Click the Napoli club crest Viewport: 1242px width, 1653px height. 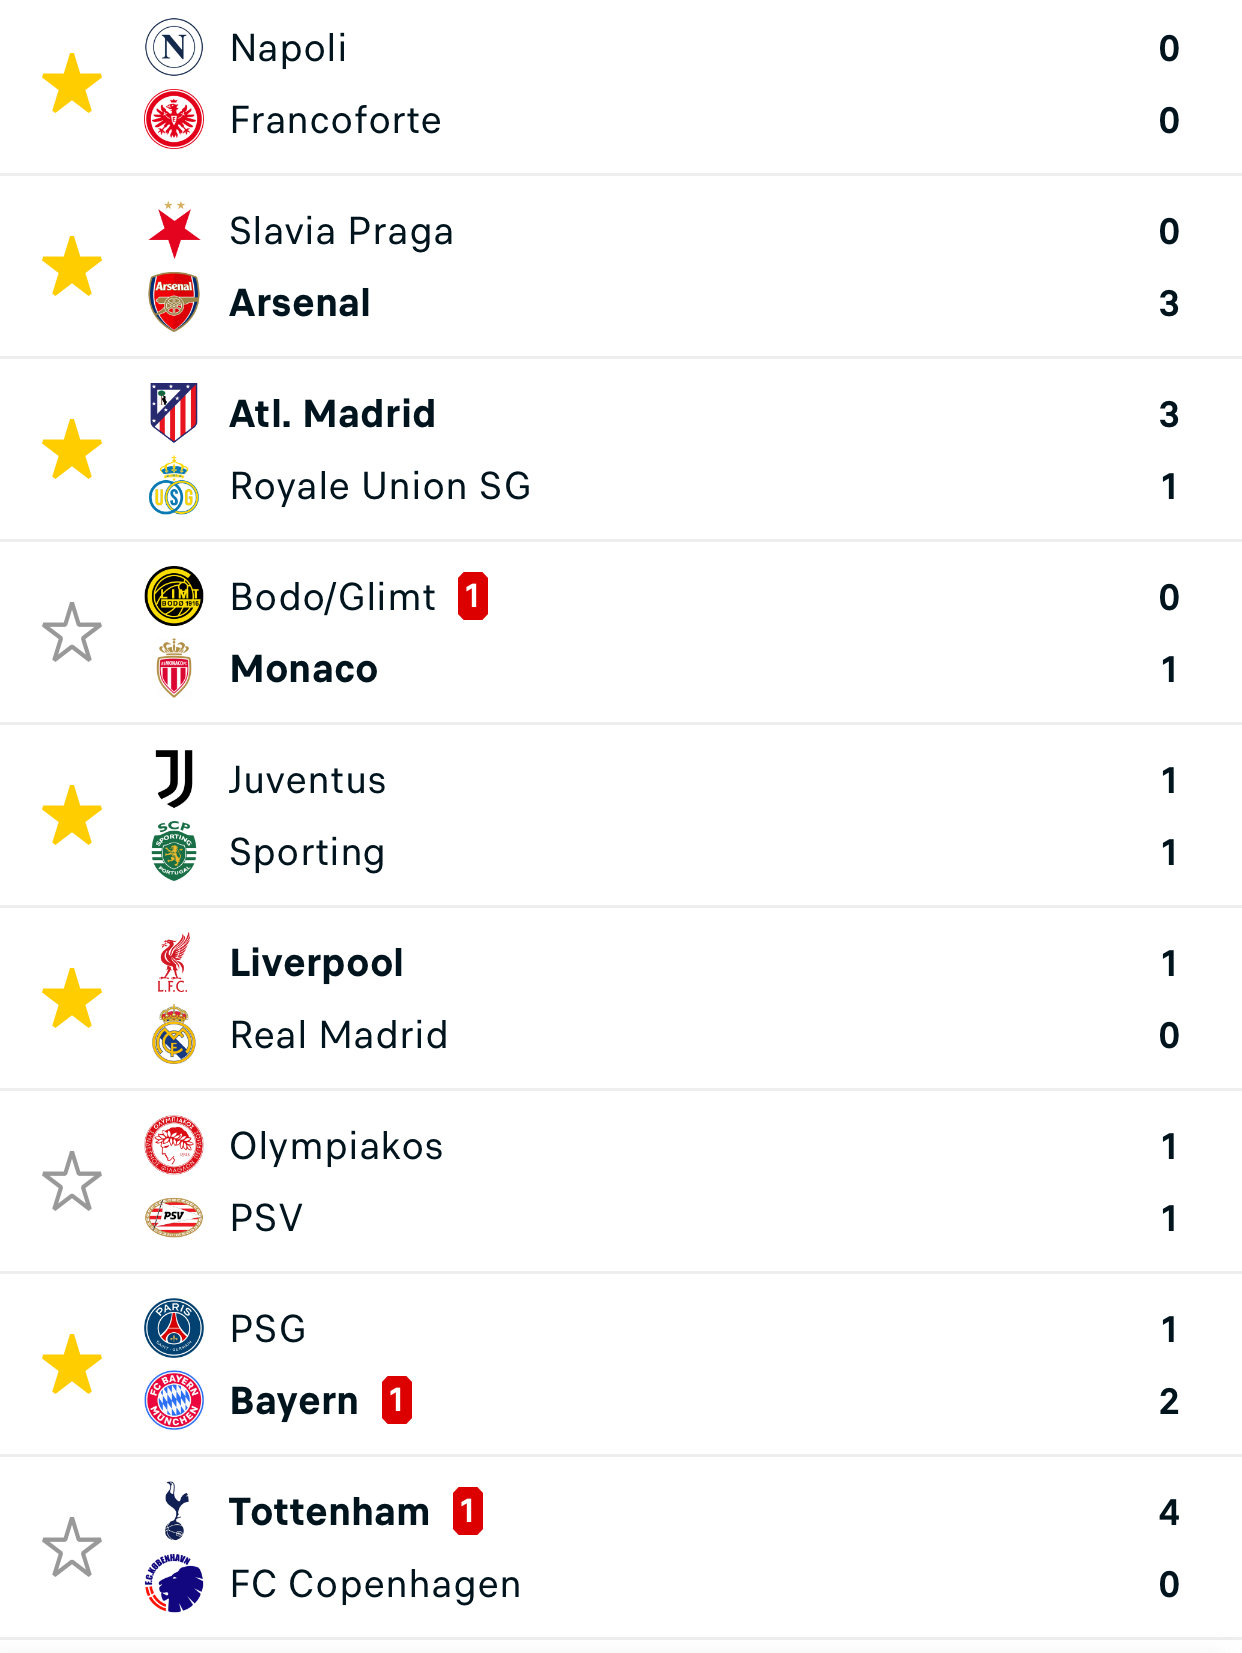174,48
